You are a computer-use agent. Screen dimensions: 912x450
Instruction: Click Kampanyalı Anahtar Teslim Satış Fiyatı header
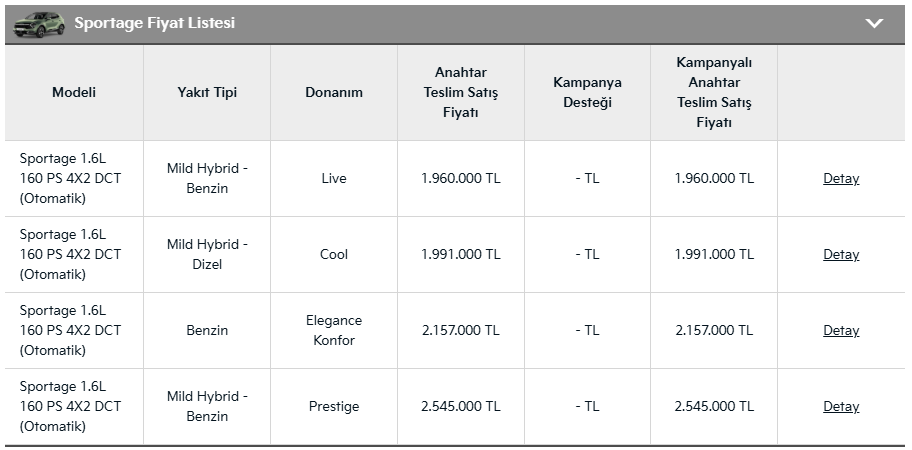point(714,93)
